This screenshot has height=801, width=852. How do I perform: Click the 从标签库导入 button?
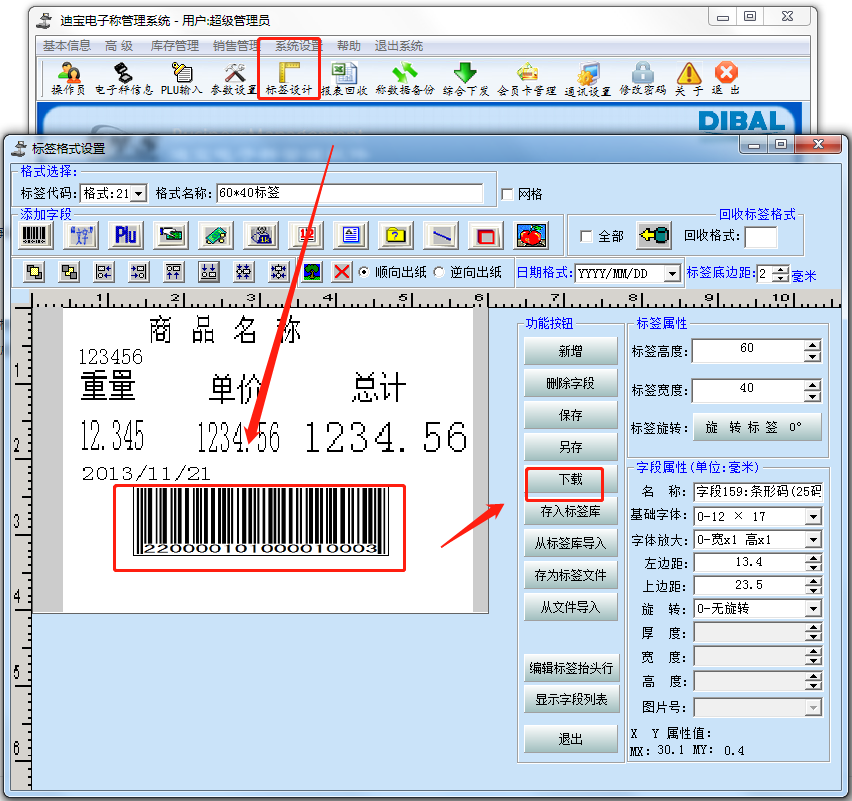(571, 543)
